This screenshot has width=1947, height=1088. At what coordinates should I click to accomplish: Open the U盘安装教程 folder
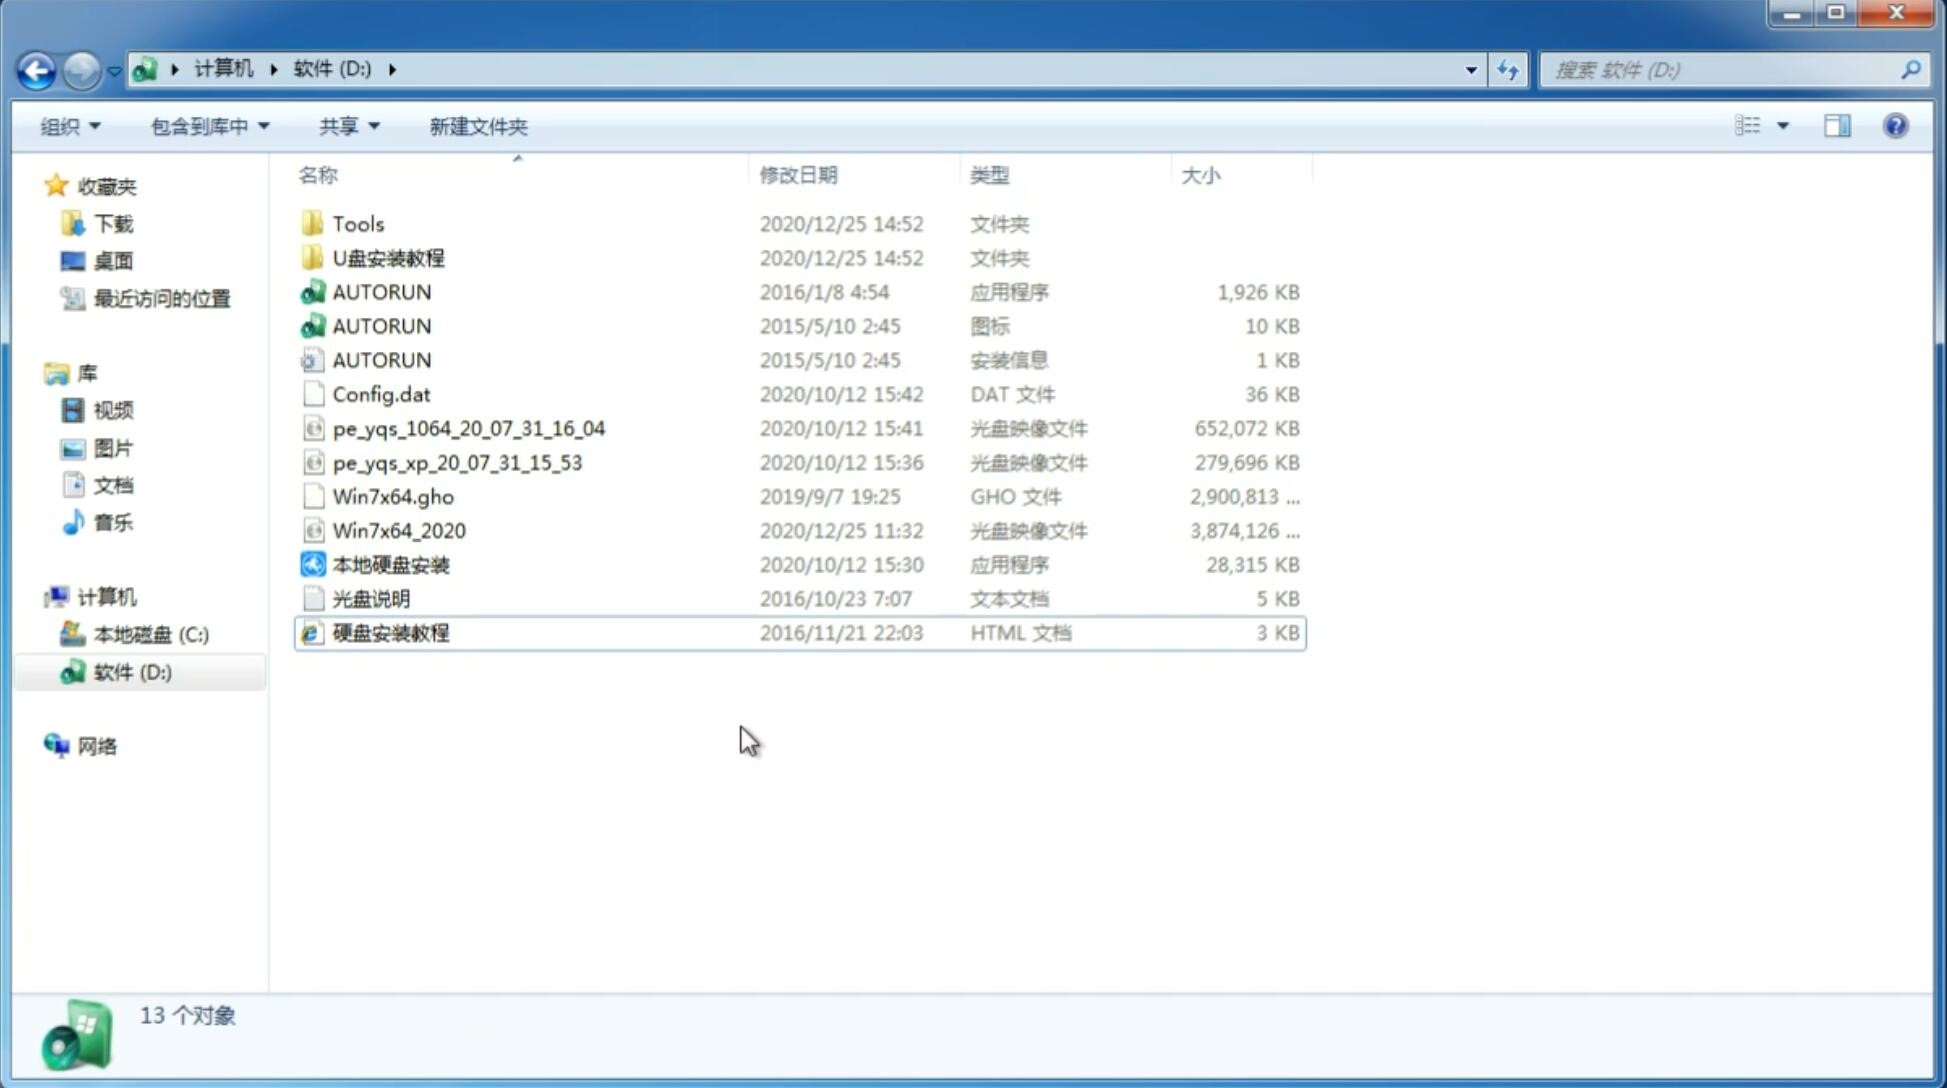click(x=389, y=258)
